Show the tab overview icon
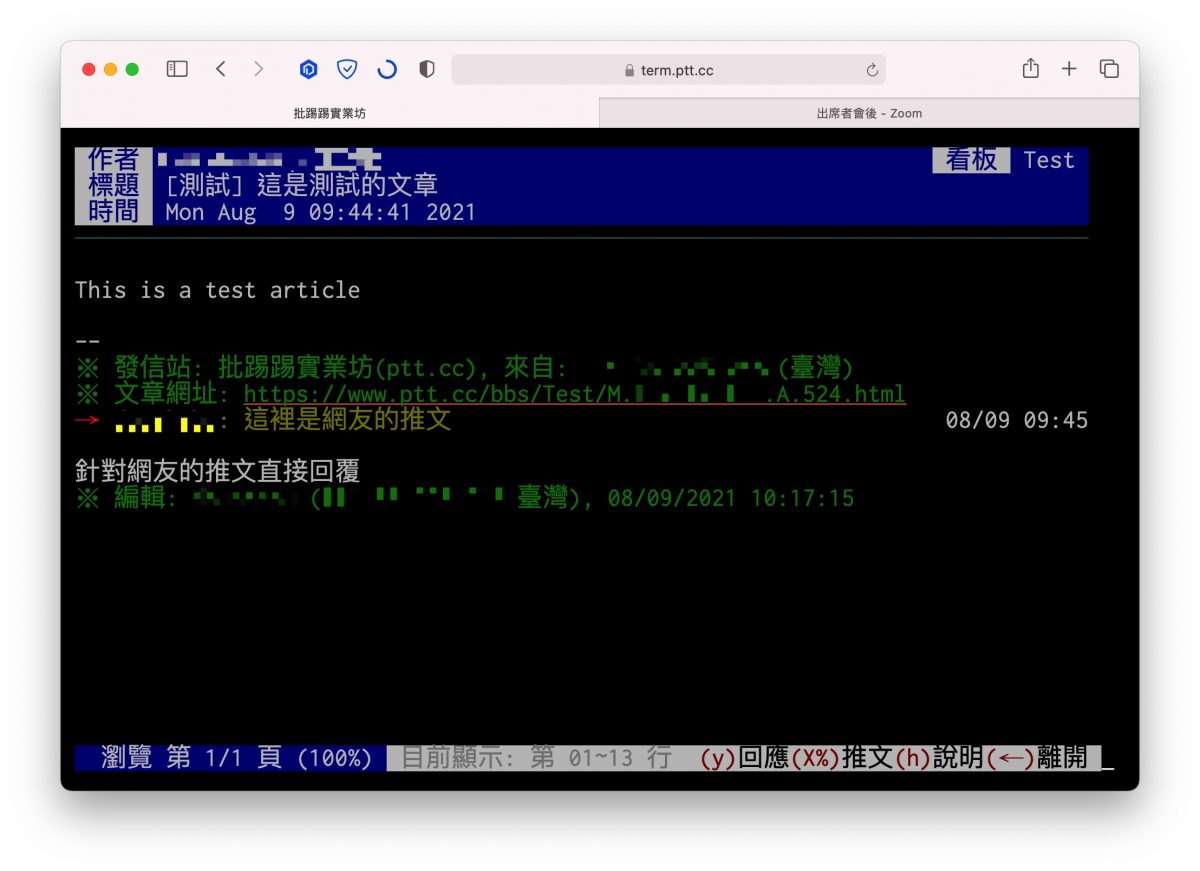Viewport: 1200px width, 871px height. point(1109,69)
